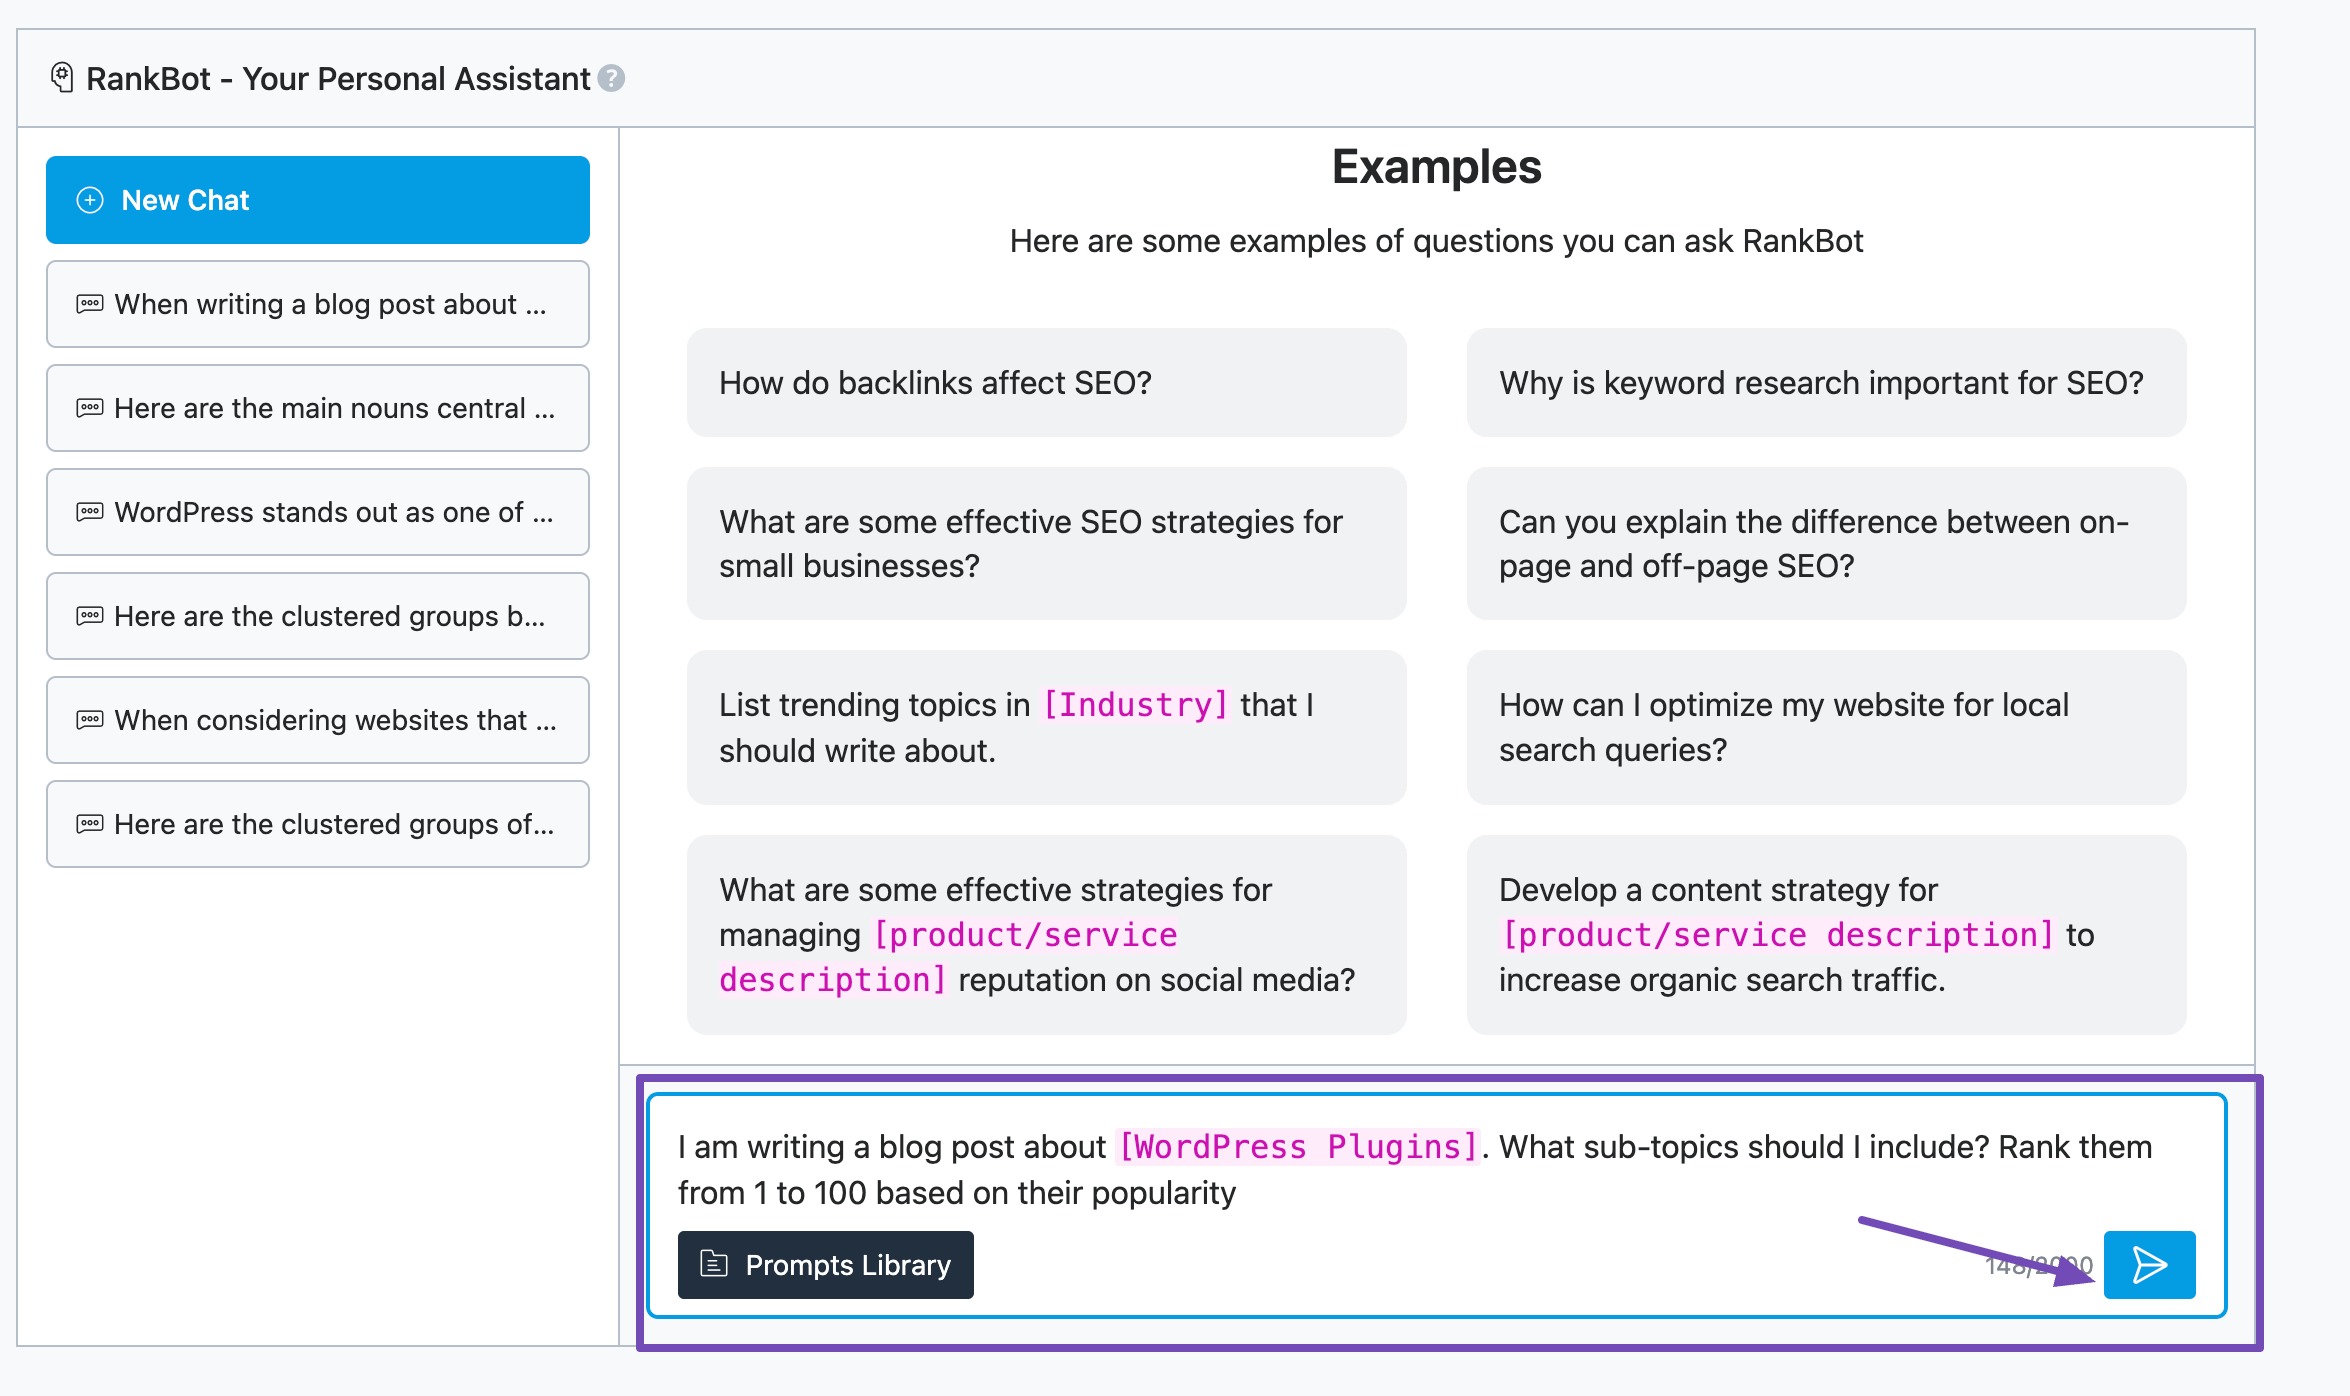This screenshot has width=2350, height=1396.
Task: Click chat icon beside 'When writing a blog post'
Action: coord(90,304)
